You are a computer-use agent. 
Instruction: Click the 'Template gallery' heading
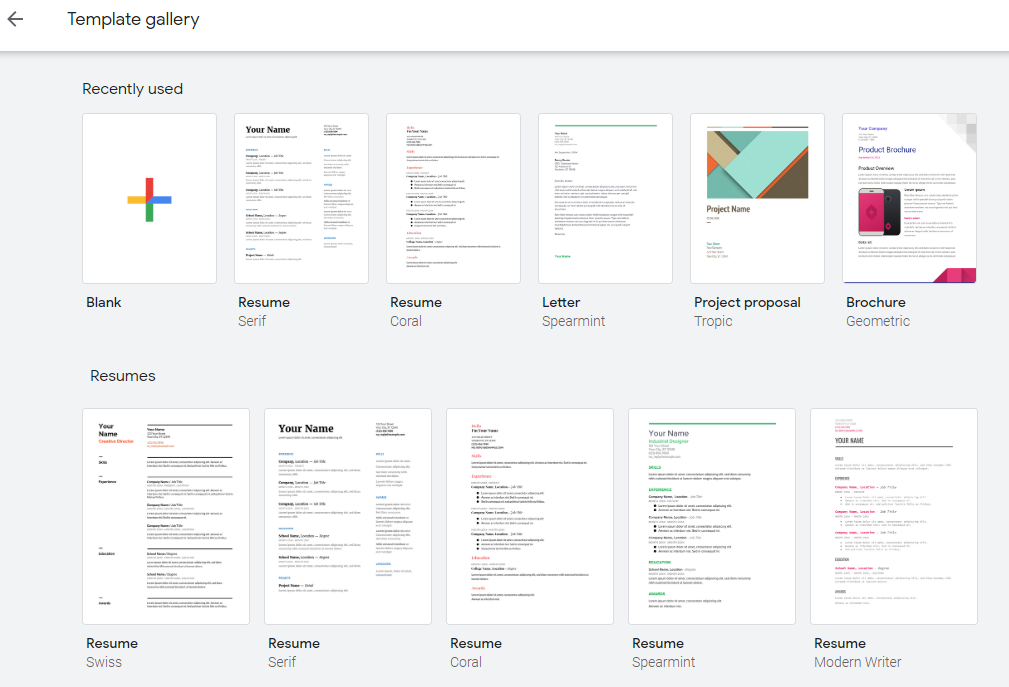pos(133,19)
